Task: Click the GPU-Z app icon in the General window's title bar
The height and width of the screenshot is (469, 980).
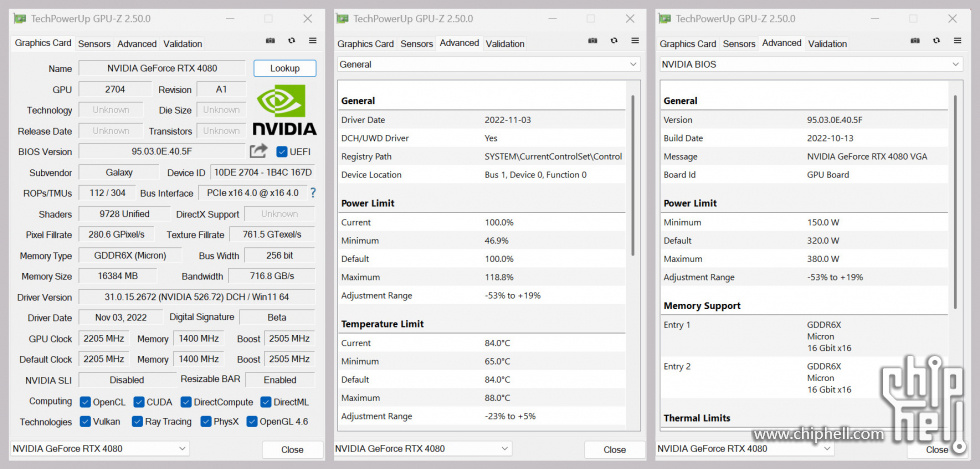Action: pyautogui.click(x=342, y=19)
